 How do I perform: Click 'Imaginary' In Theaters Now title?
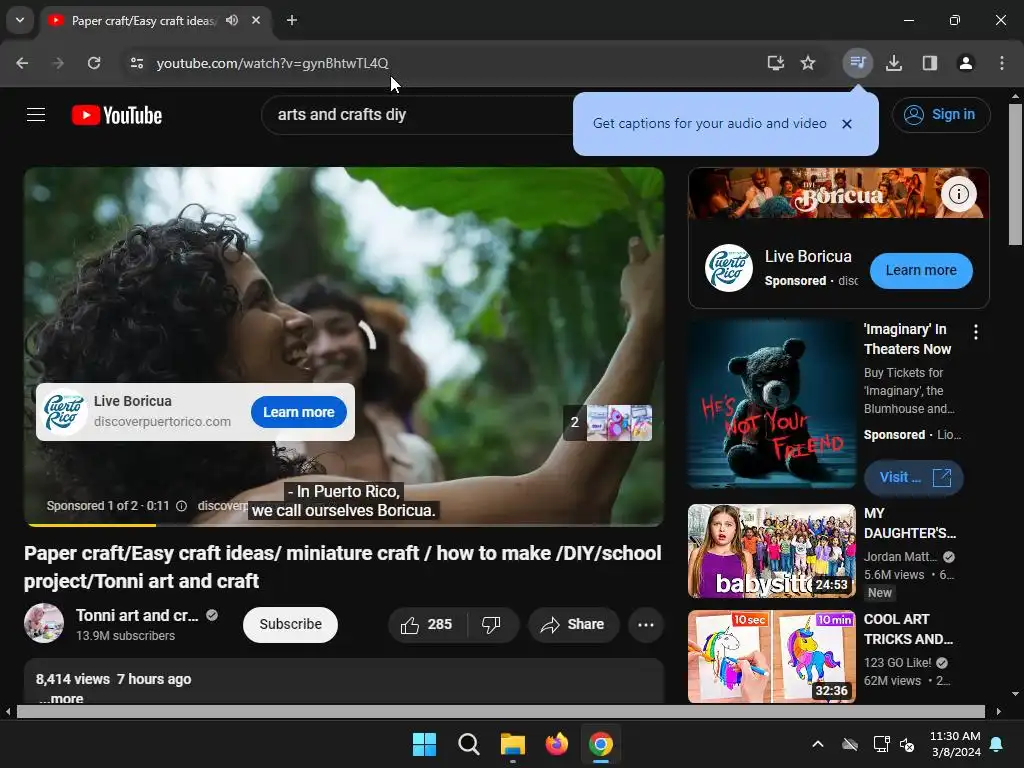click(x=908, y=340)
